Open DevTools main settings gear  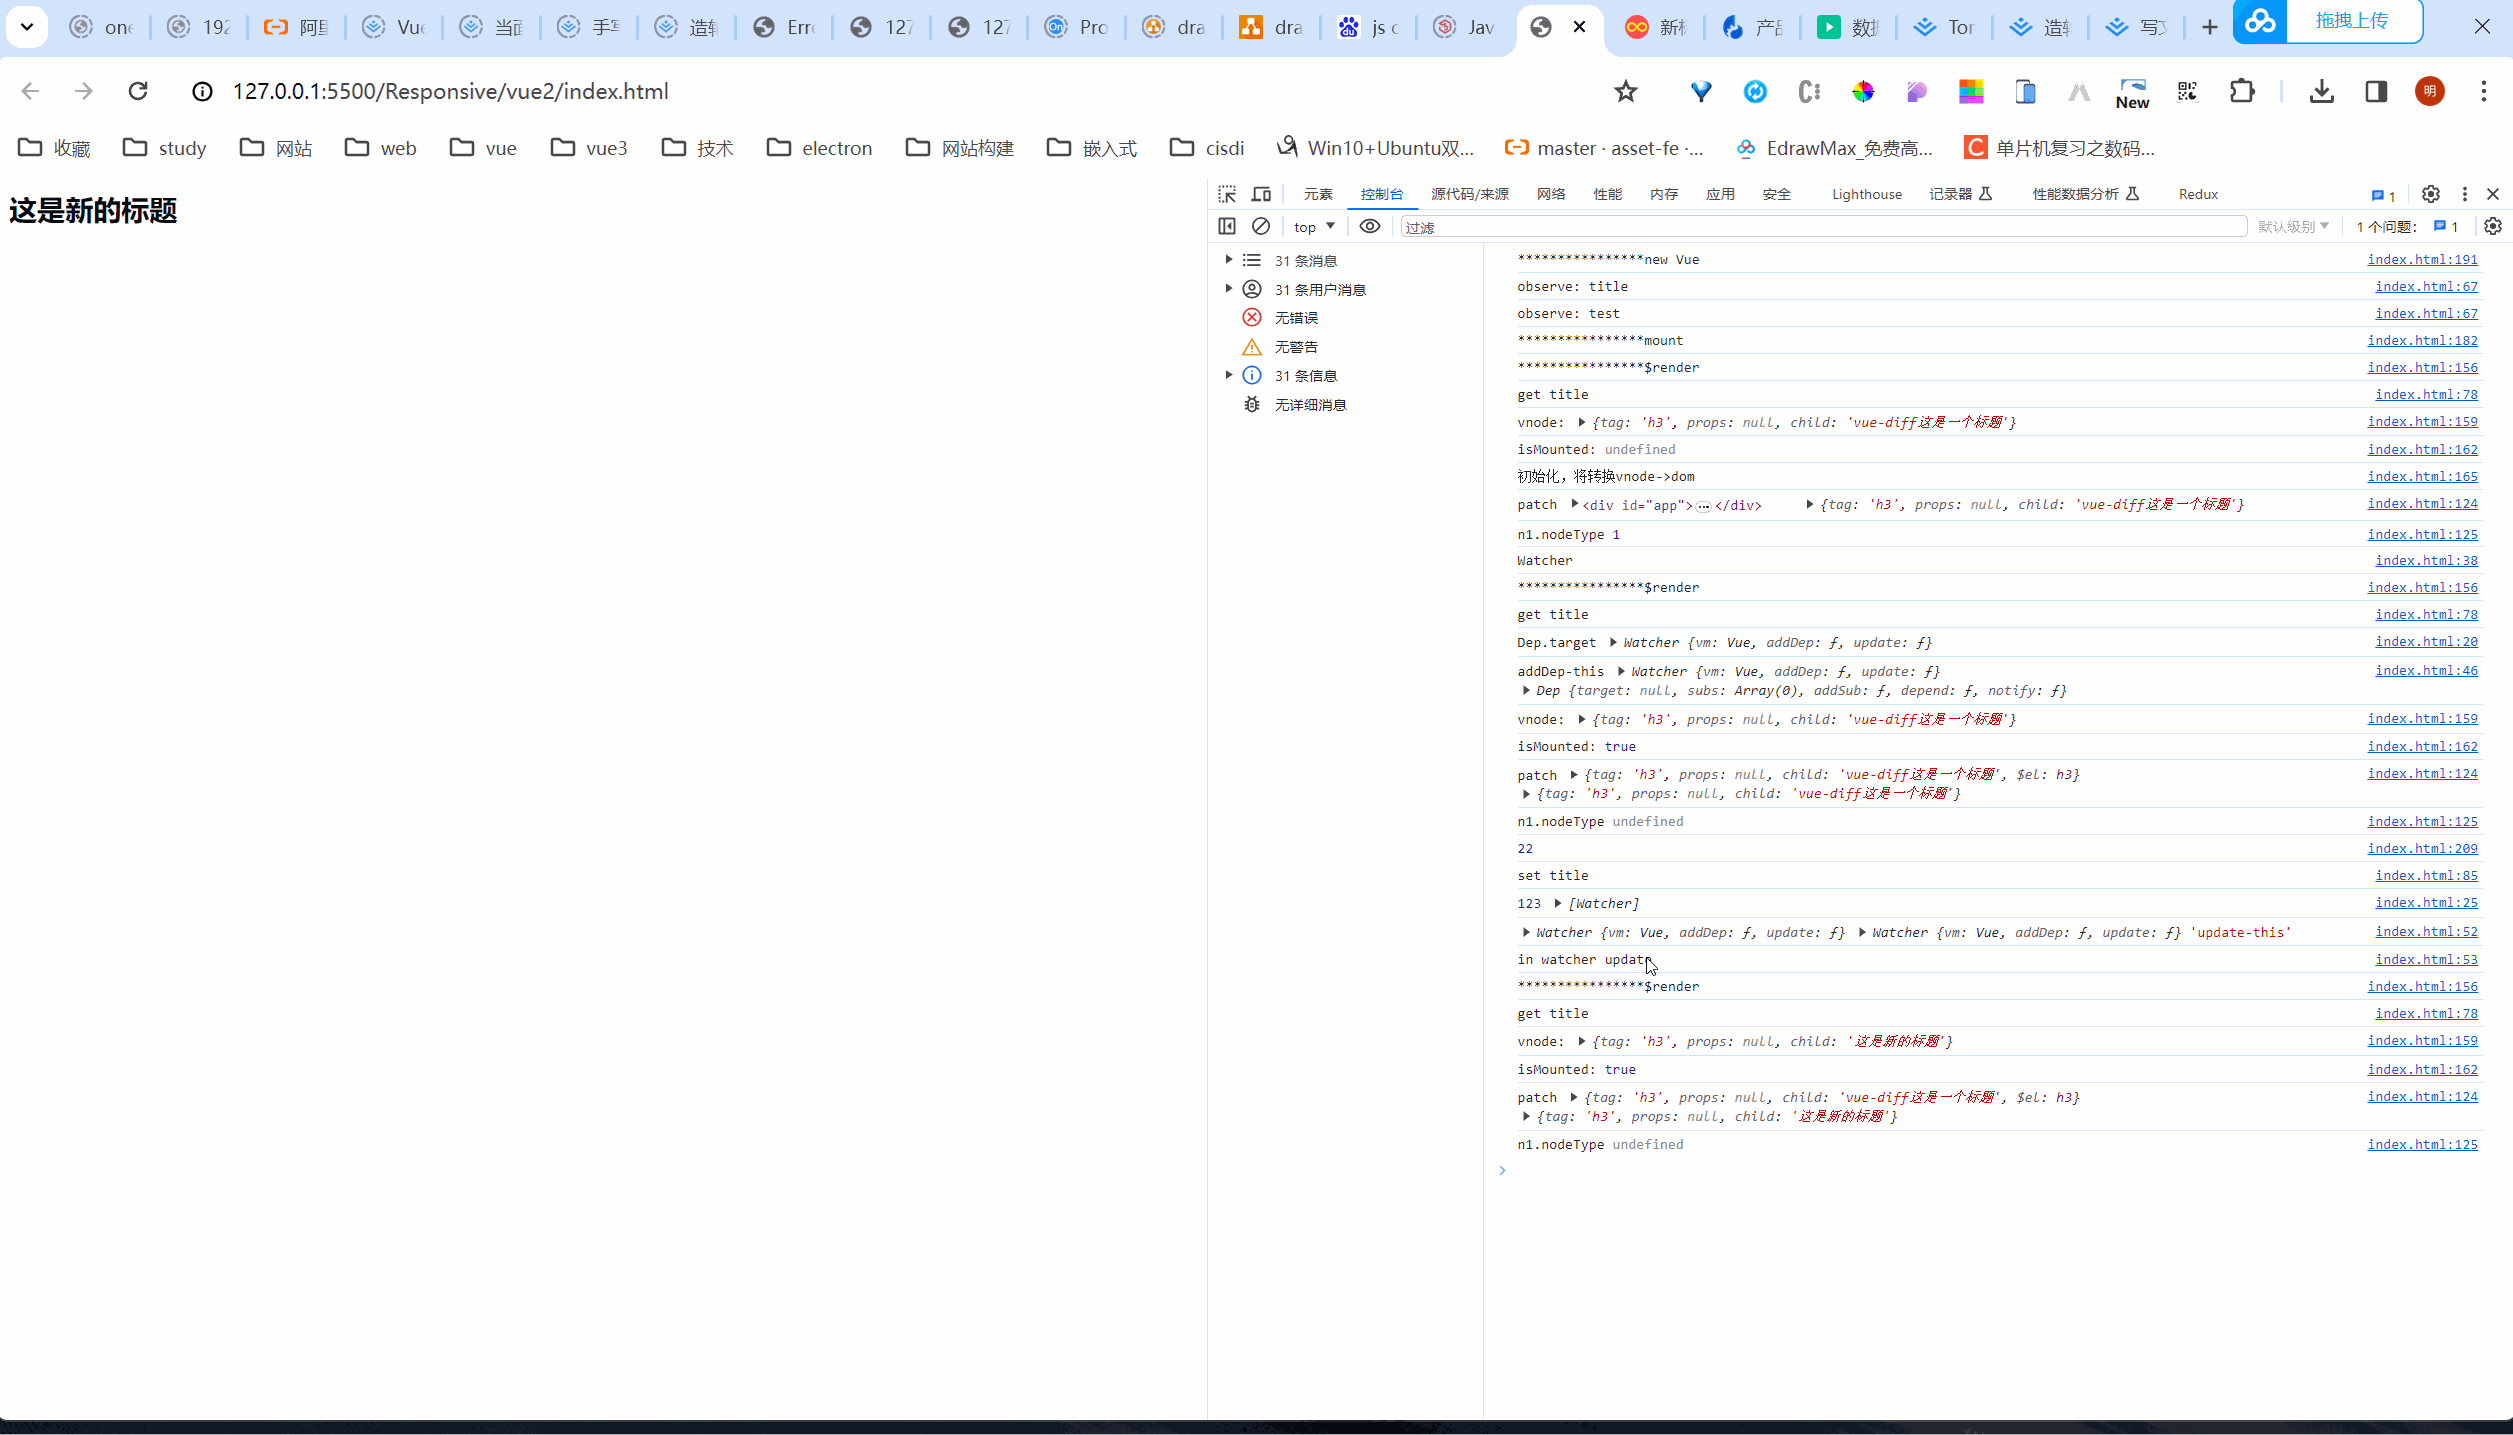(2430, 194)
